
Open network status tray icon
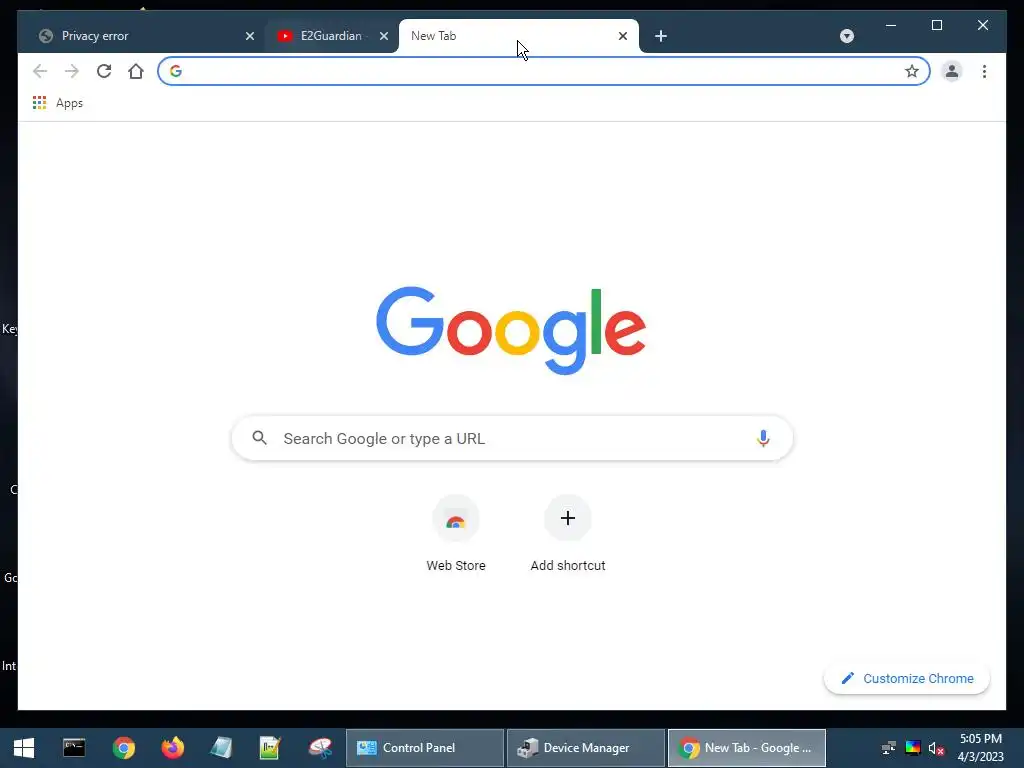[888, 748]
